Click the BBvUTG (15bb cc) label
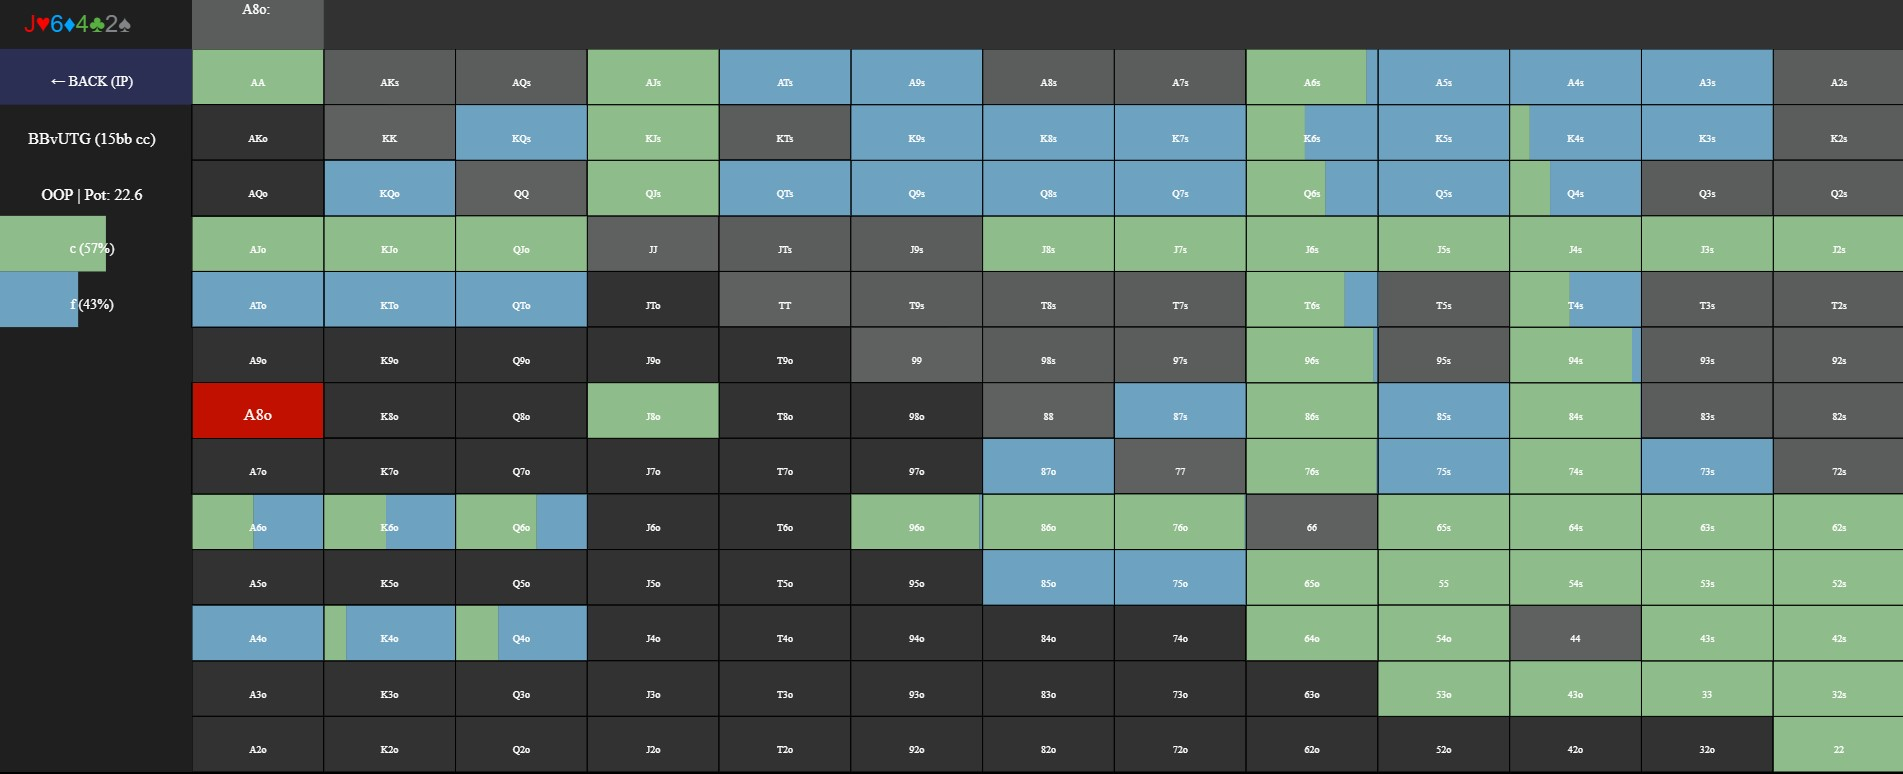This screenshot has height=774, width=1903. (92, 139)
